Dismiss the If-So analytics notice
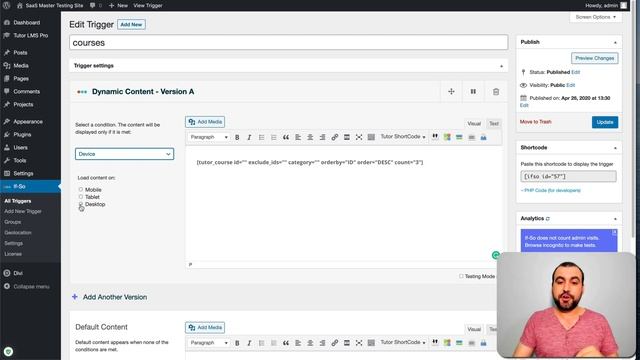This screenshot has width=640, height=360. pyautogui.click(x=614, y=232)
